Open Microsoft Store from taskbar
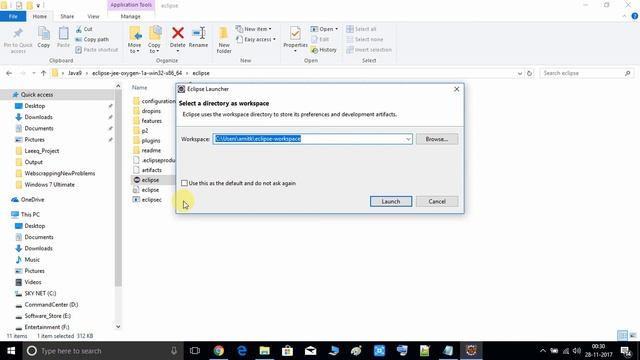The width and height of the screenshot is (640, 360). coord(287,351)
